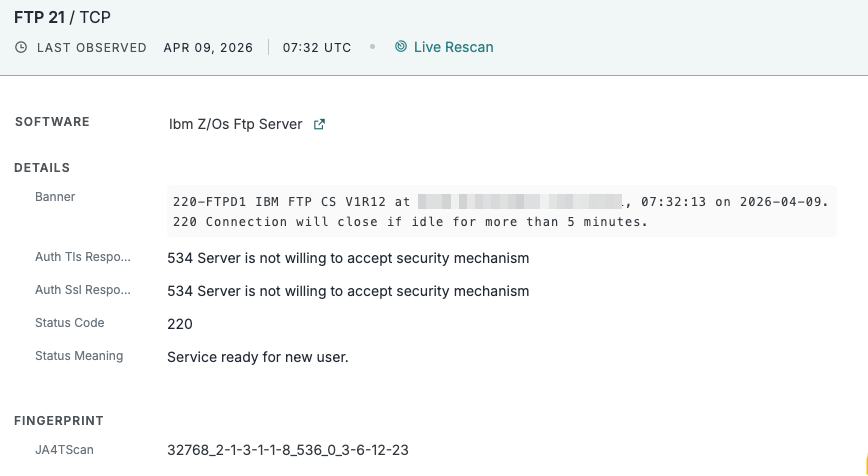Click the SOFTWARE section label
Image resolution: width=868 pixels, height=476 pixels.
click(x=52, y=122)
